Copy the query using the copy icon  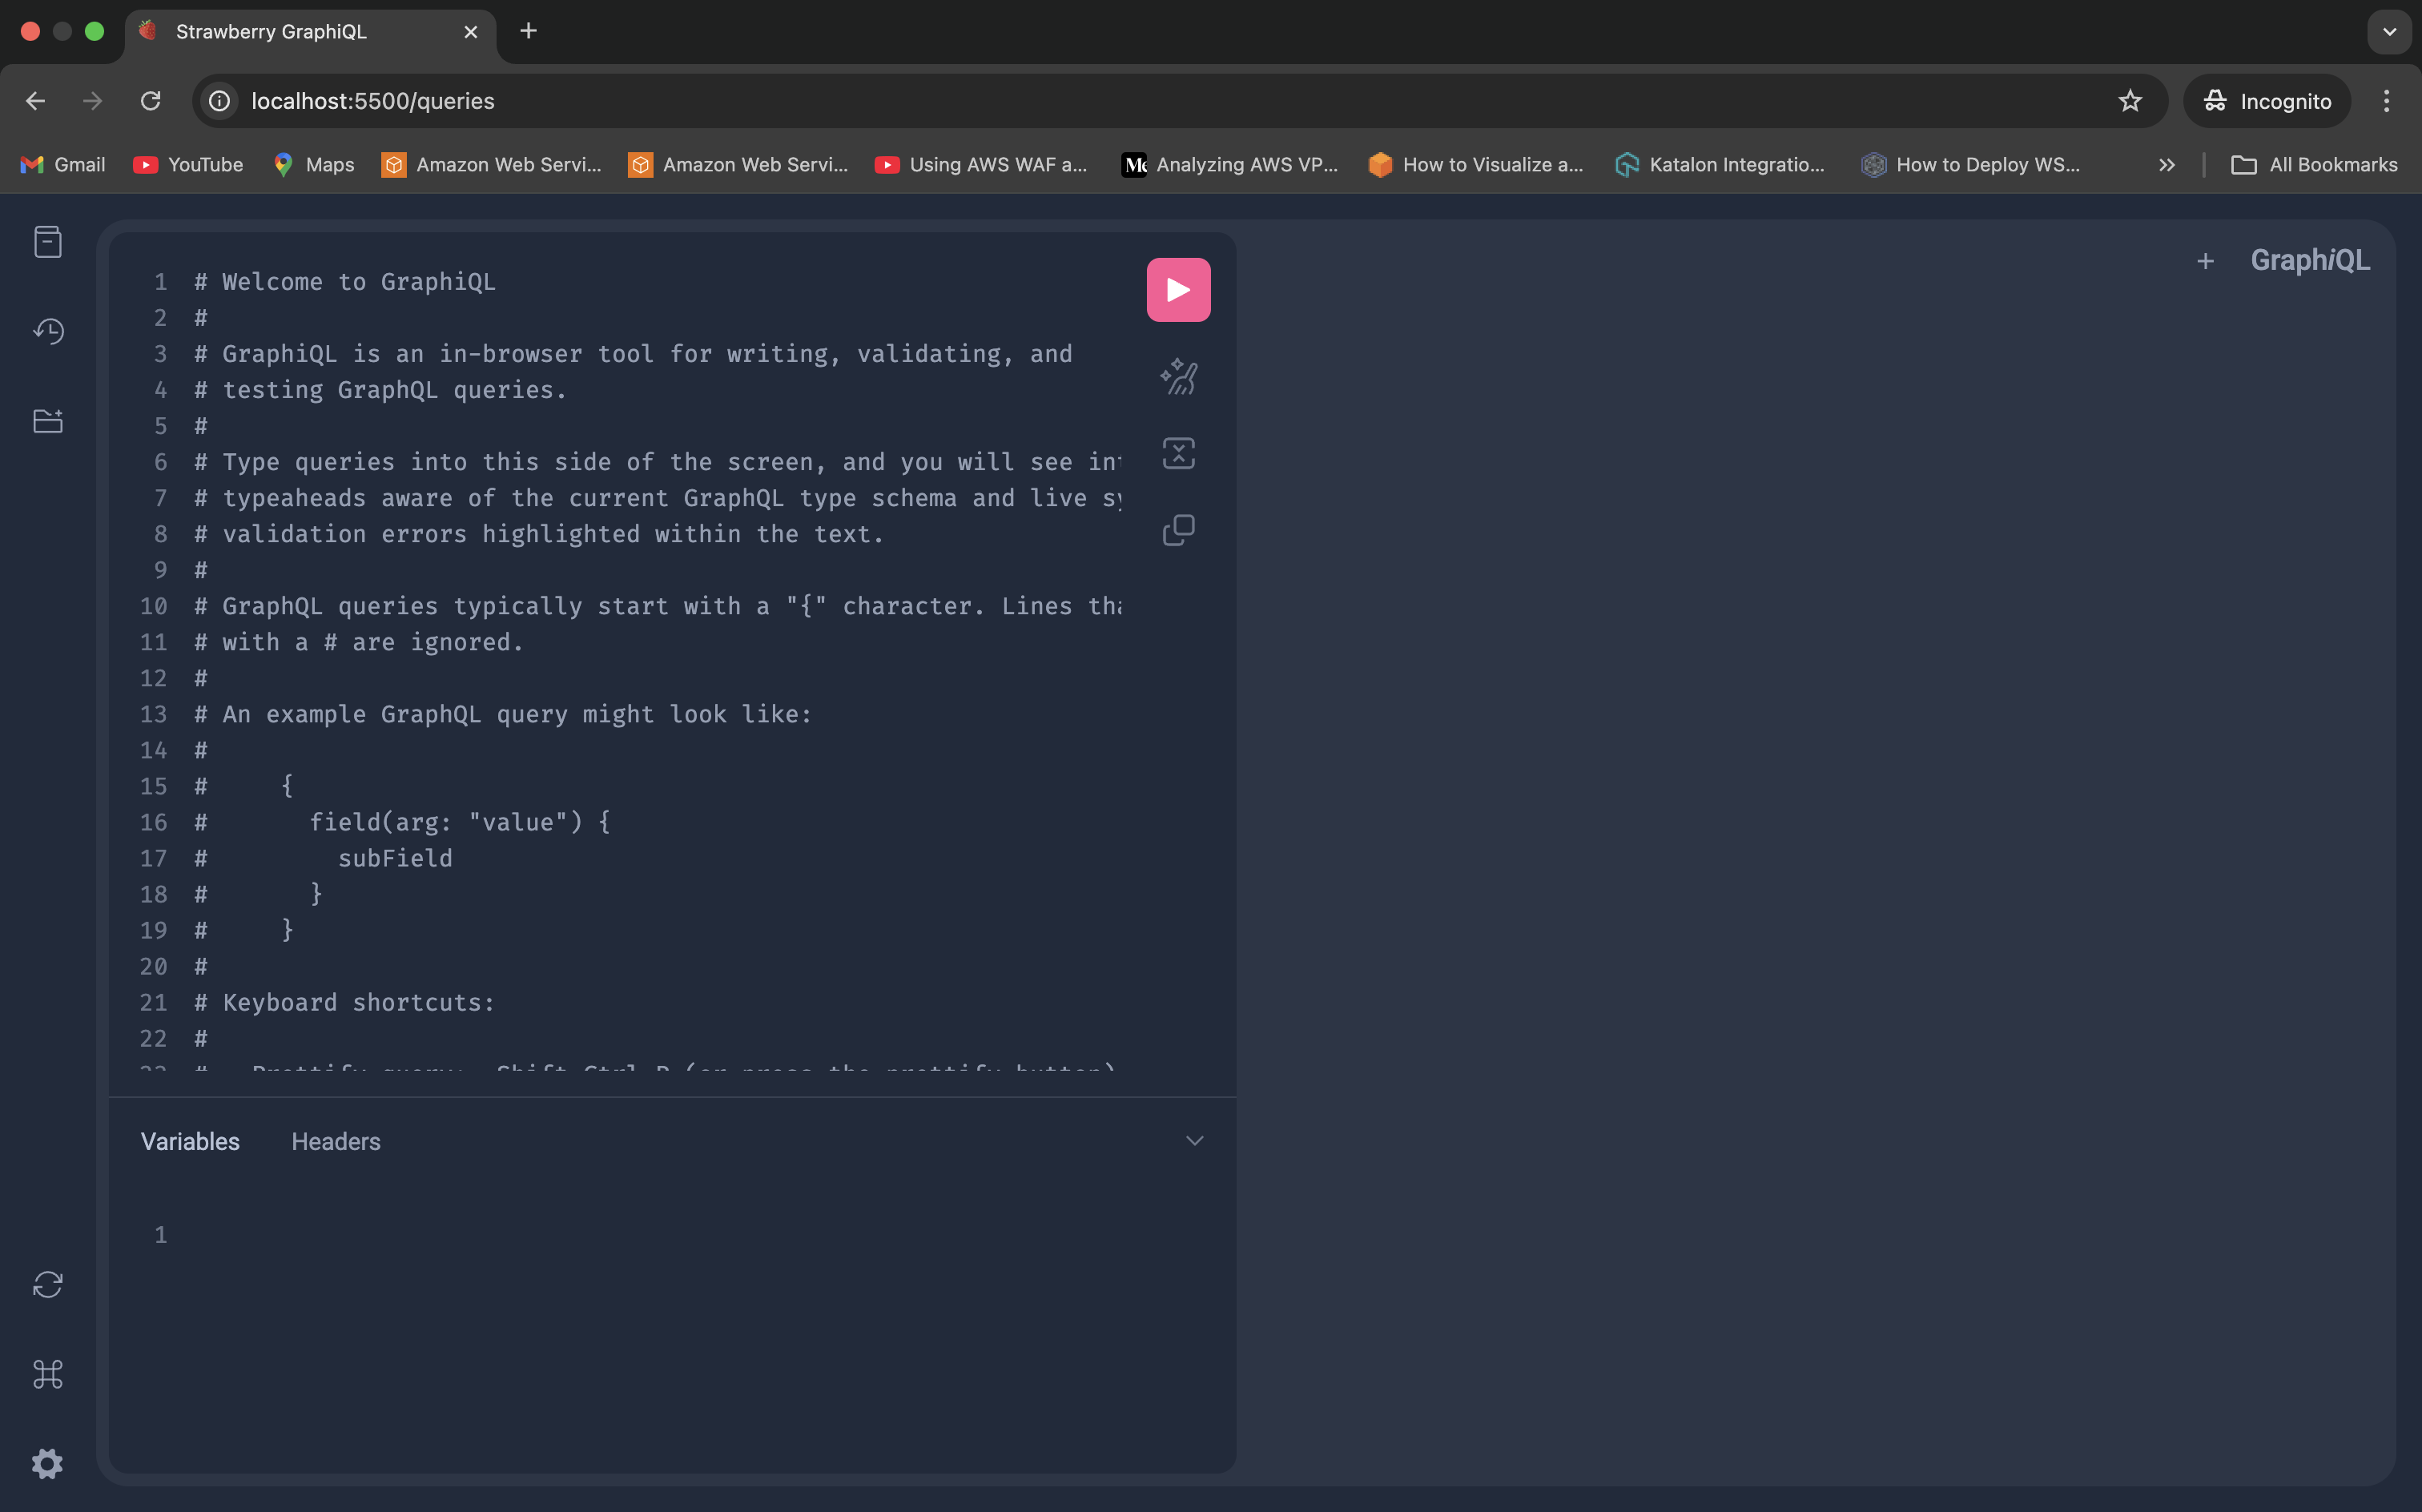coord(1178,530)
